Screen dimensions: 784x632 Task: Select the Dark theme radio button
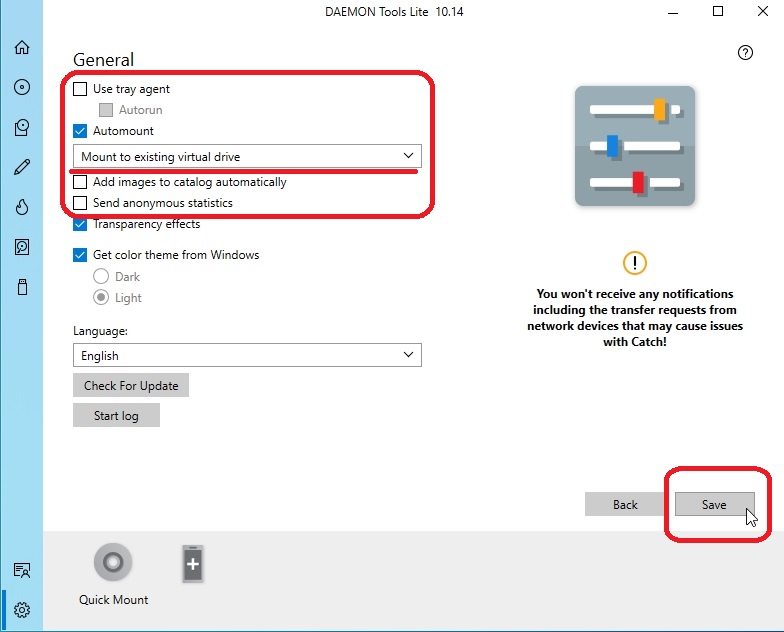101,276
